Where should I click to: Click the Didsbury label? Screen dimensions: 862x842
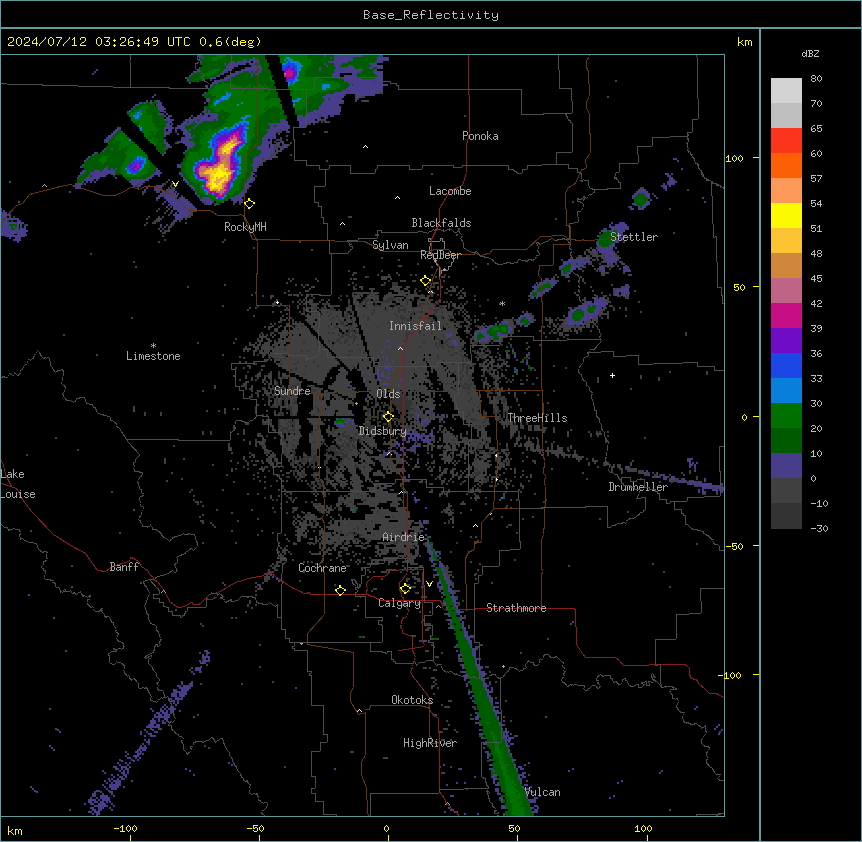click(x=382, y=431)
